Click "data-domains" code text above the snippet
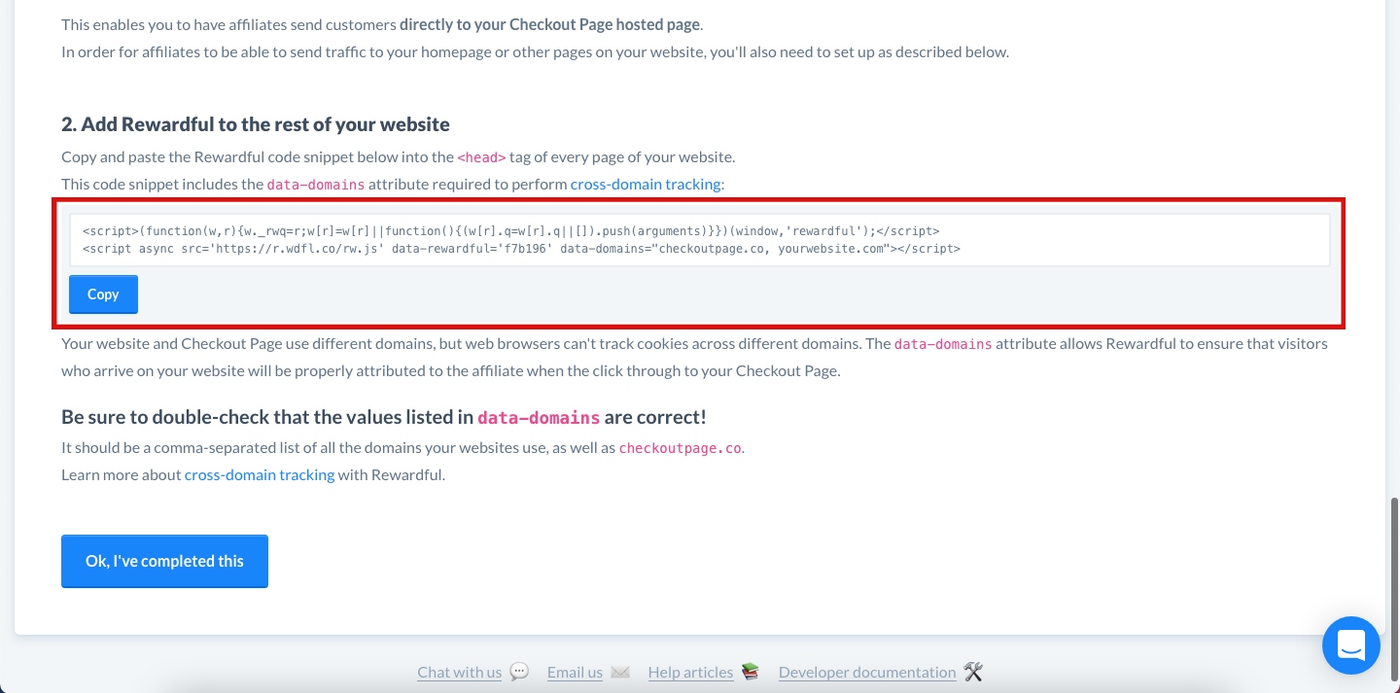This screenshot has width=1400, height=693. [x=315, y=184]
